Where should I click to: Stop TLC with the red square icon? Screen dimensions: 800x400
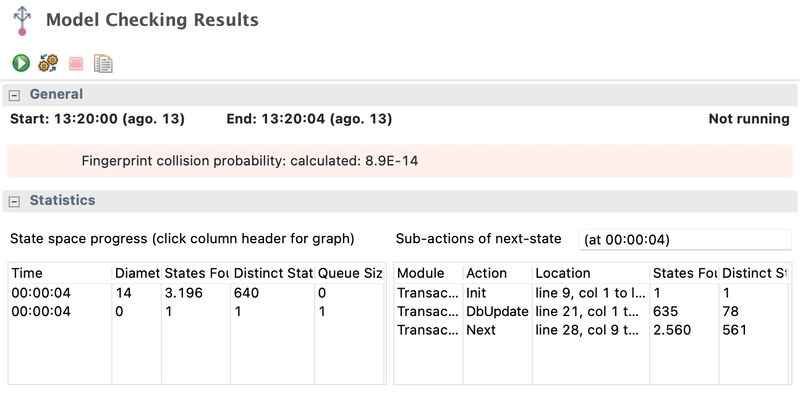[x=76, y=63]
